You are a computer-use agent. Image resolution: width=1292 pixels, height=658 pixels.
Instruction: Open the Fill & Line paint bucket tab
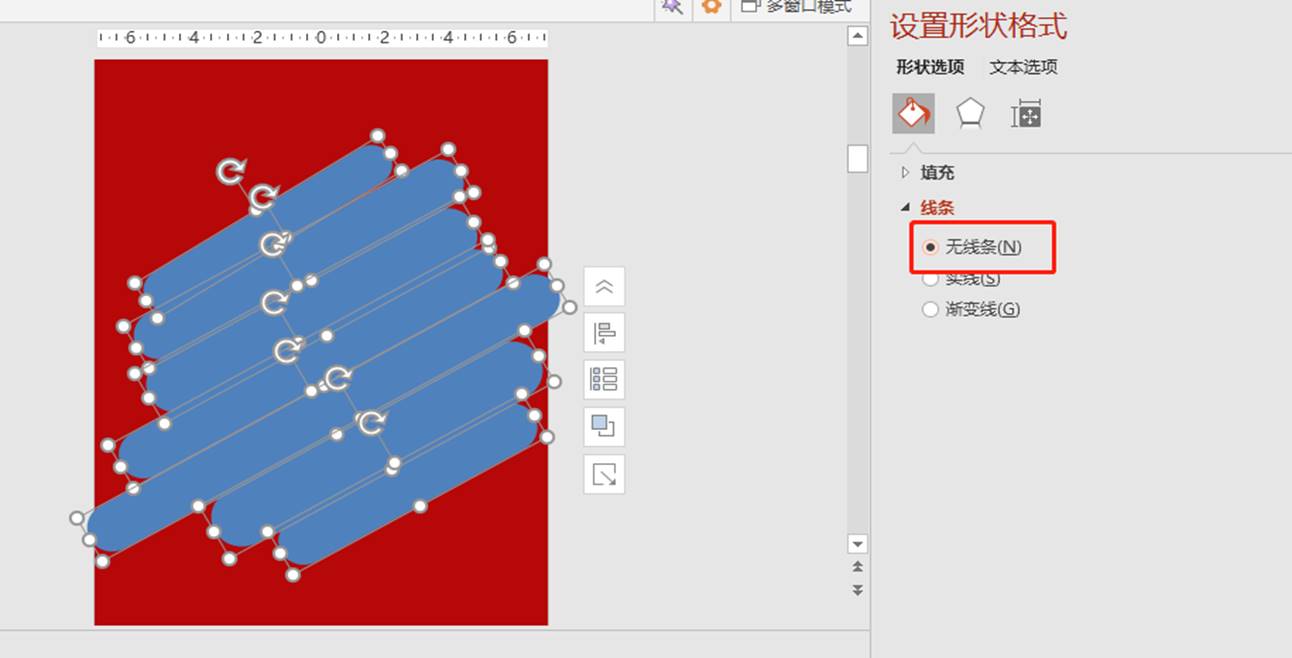tap(913, 114)
